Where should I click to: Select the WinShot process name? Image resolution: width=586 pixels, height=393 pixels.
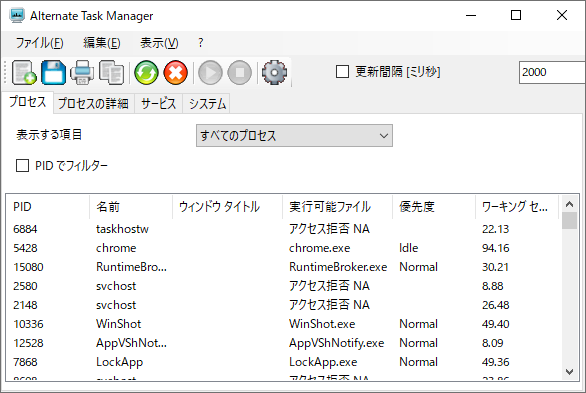click(x=118, y=324)
